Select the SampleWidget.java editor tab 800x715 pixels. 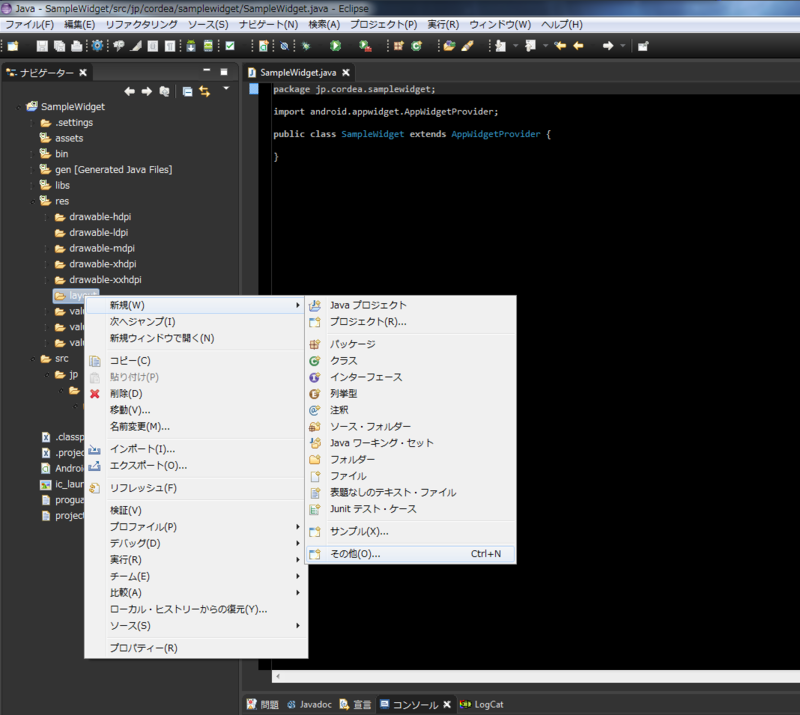pyautogui.click(x=298, y=72)
